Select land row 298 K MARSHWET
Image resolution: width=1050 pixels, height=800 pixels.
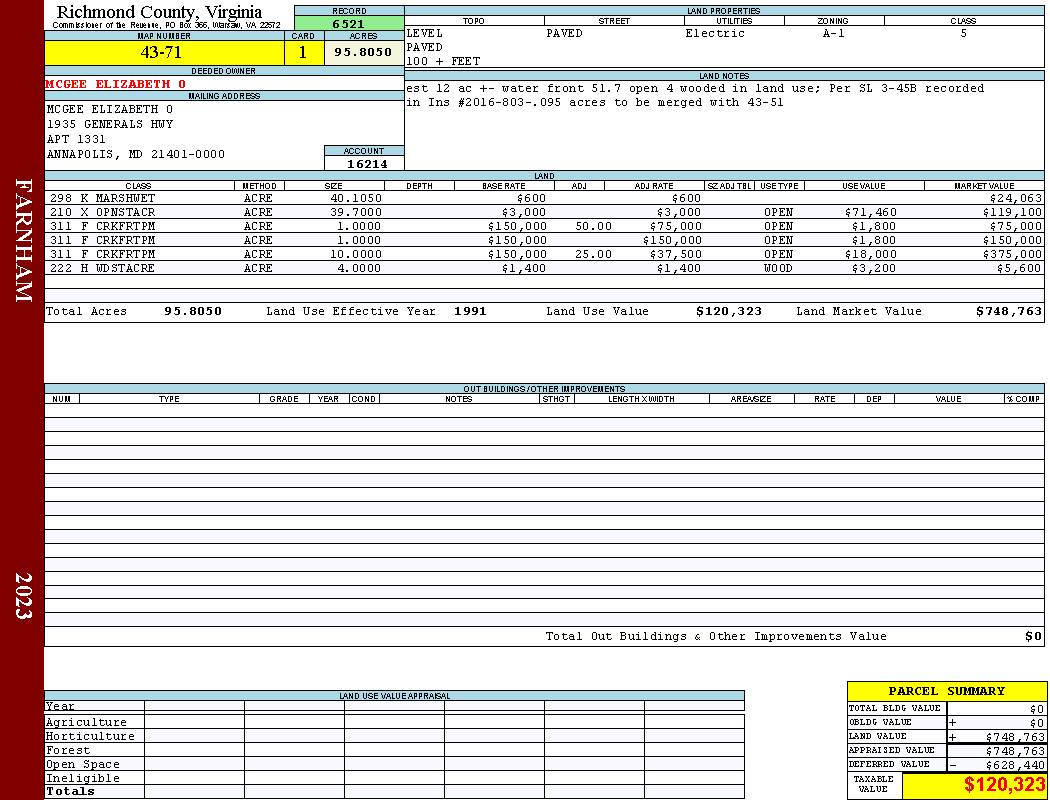coord(544,198)
